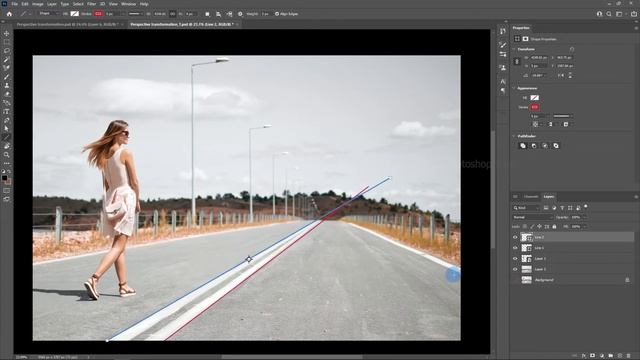Viewport: 640px width, 360px height.
Task: Click the options bar red Stroke swatch
Action: (98, 14)
